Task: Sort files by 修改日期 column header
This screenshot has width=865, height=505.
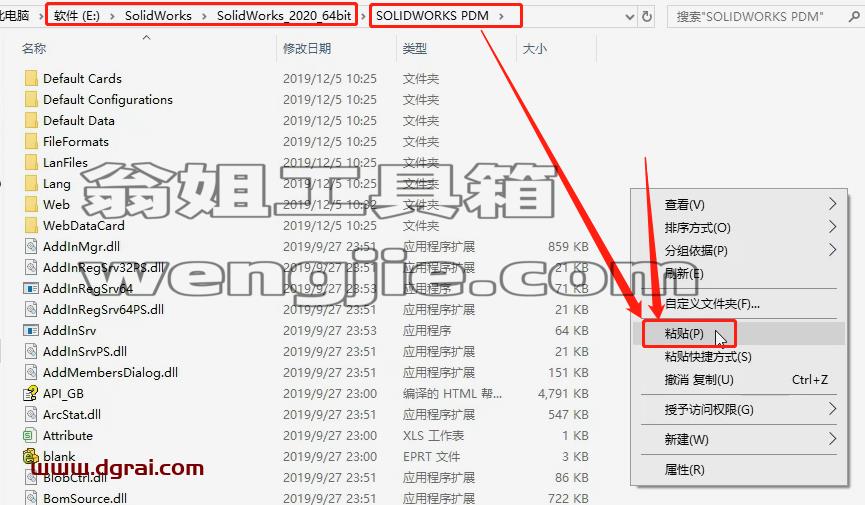Action: [x=307, y=49]
